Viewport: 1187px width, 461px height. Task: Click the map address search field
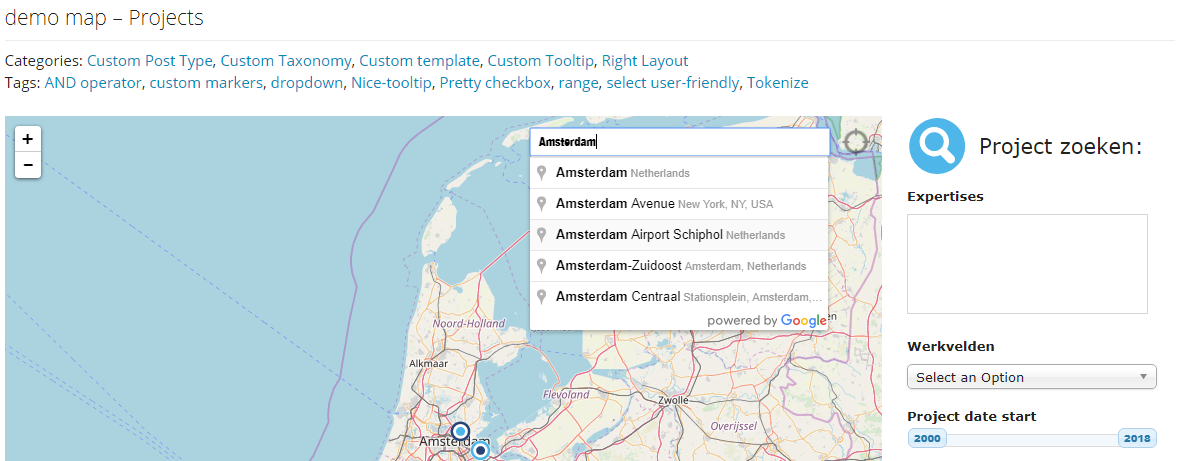[x=679, y=142]
